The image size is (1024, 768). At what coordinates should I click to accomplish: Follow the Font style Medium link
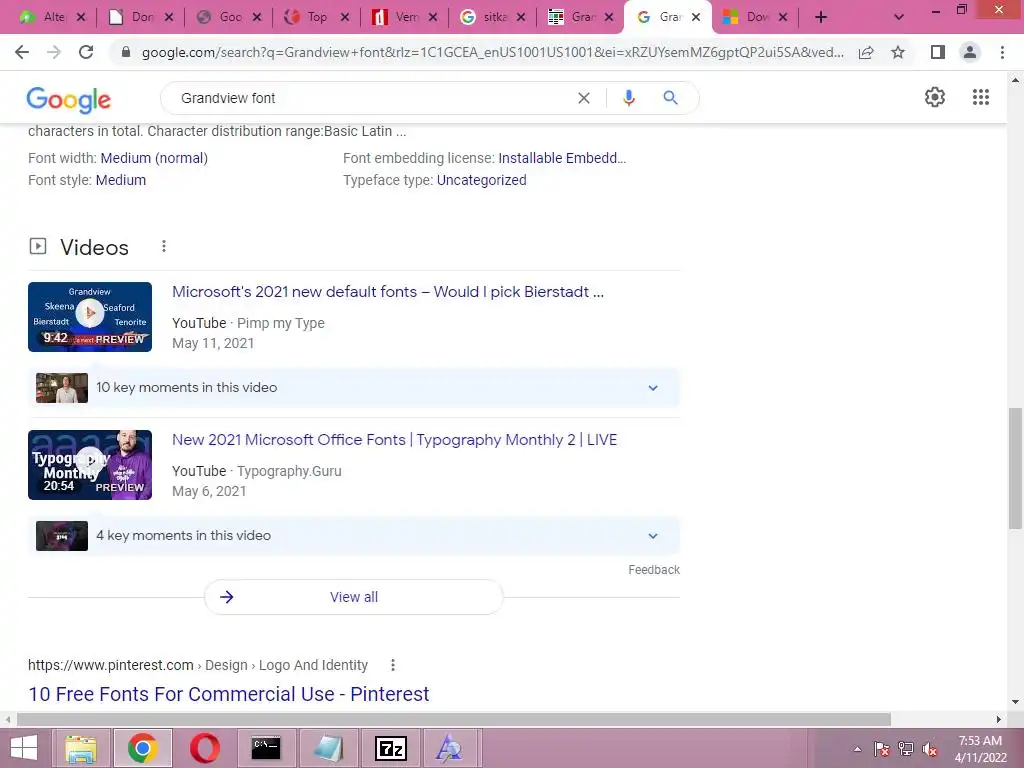point(121,180)
